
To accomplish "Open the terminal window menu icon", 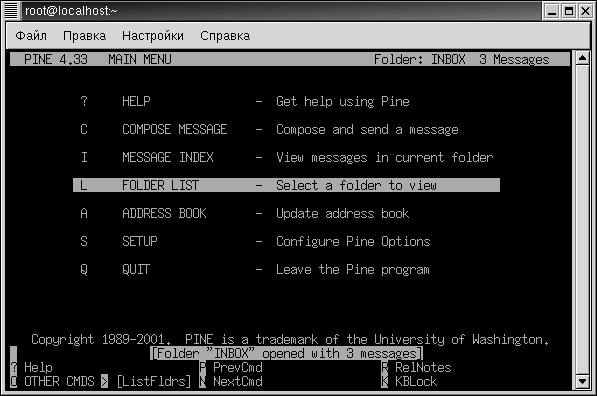I will click(11, 11).
